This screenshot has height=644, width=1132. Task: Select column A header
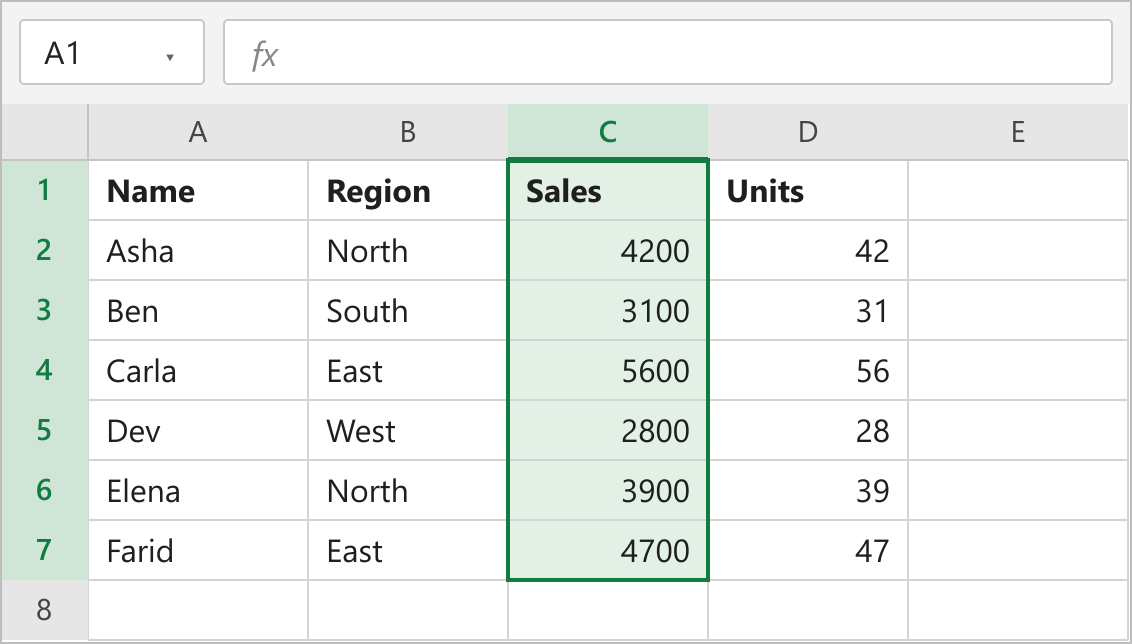coord(198,131)
